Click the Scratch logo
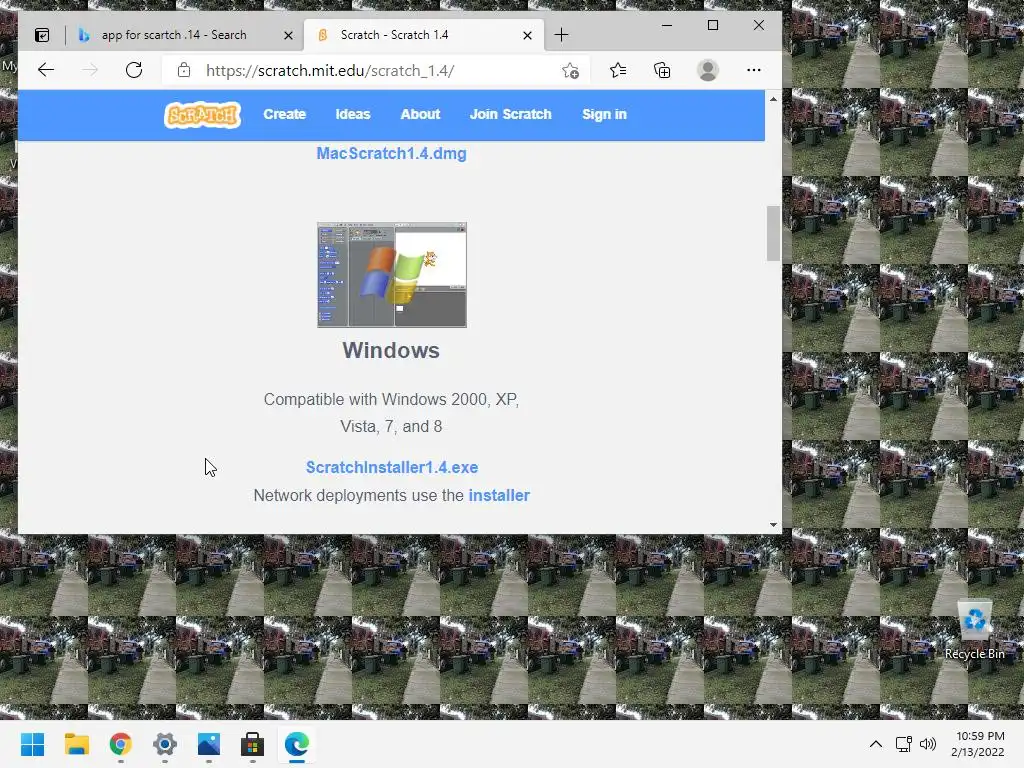The height and width of the screenshot is (768, 1024). pyautogui.click(x=202, y=115)
